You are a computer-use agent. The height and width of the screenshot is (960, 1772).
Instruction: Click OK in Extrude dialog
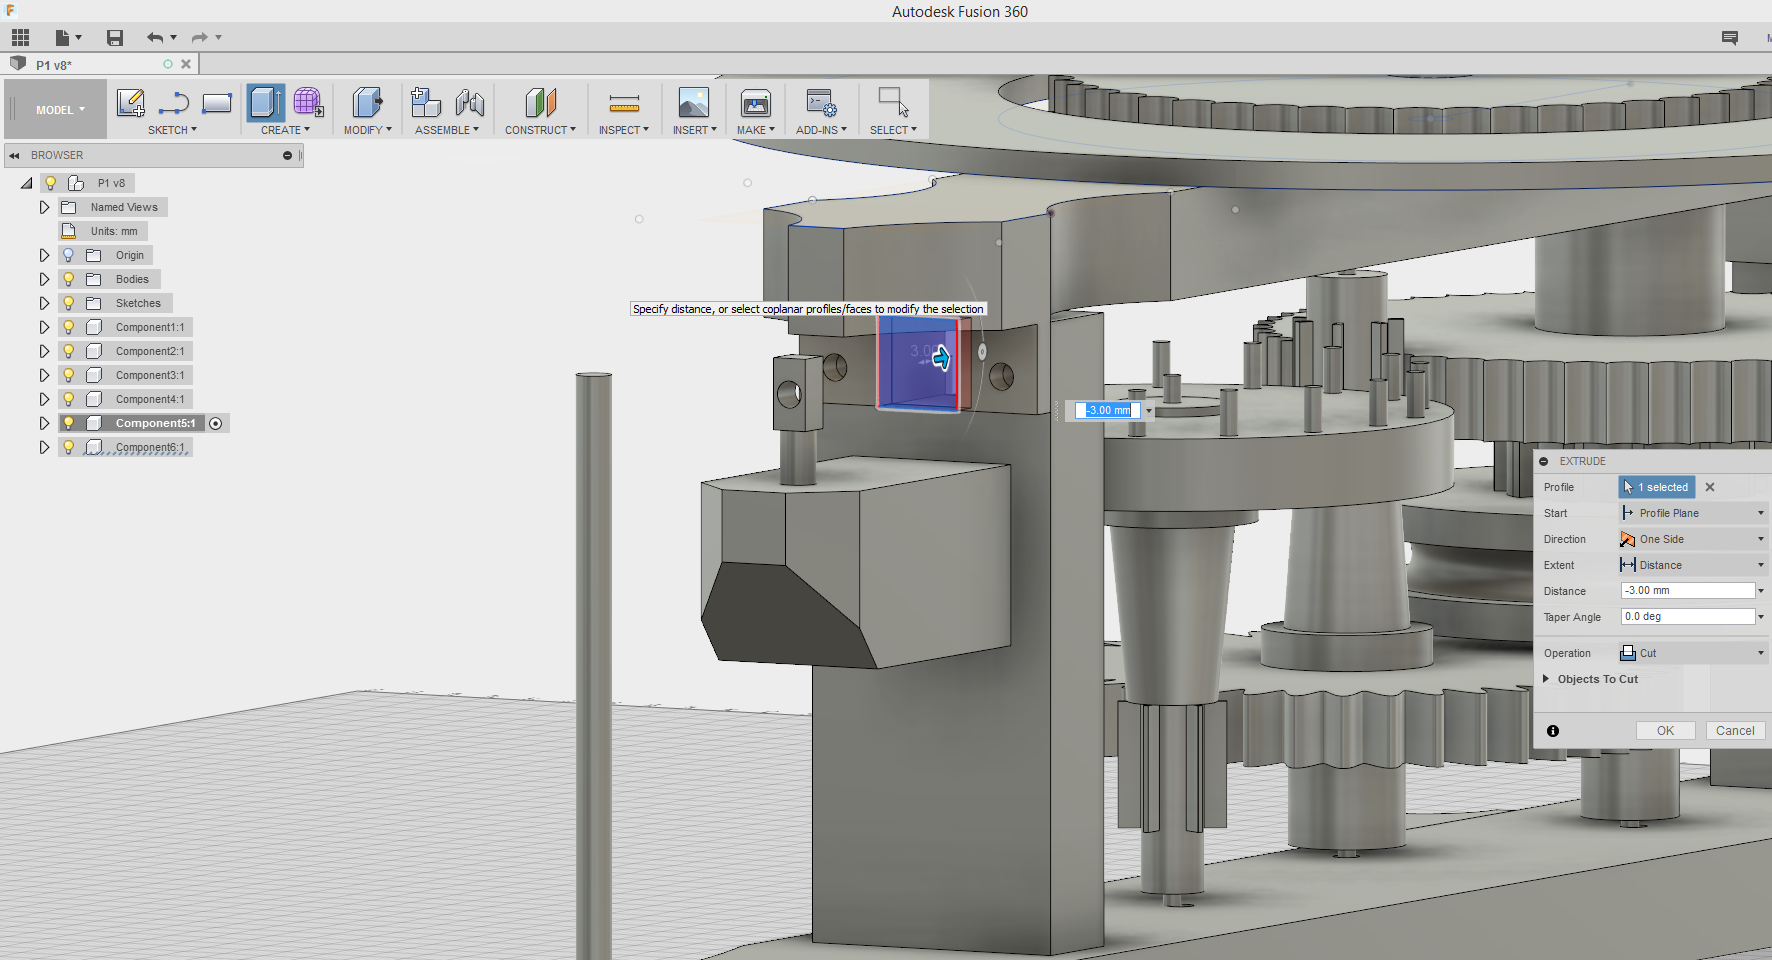(x=1665, y=731)
